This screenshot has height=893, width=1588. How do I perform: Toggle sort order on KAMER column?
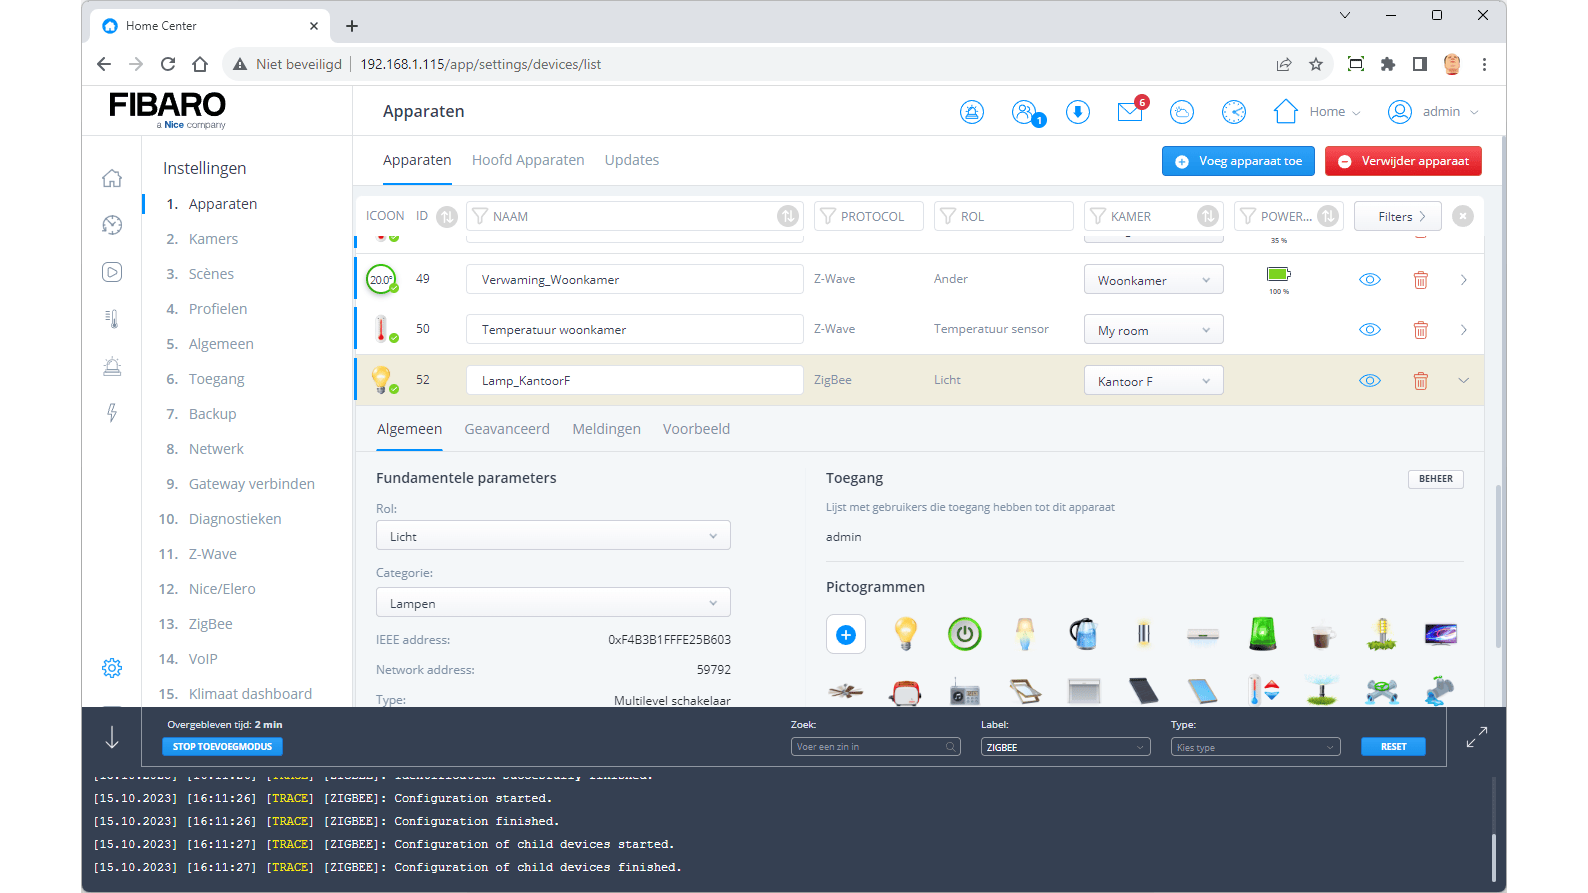click(x=1208, y=216)
